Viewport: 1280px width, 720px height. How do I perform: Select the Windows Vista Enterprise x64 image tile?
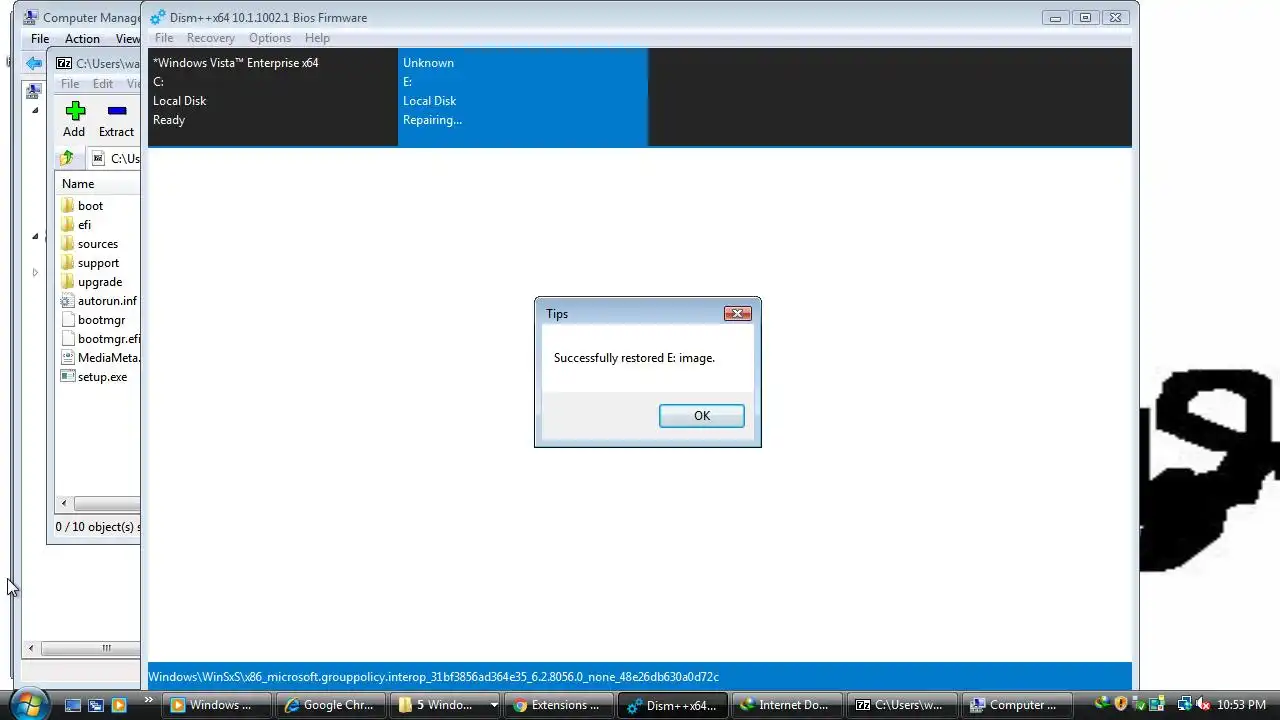273,97
